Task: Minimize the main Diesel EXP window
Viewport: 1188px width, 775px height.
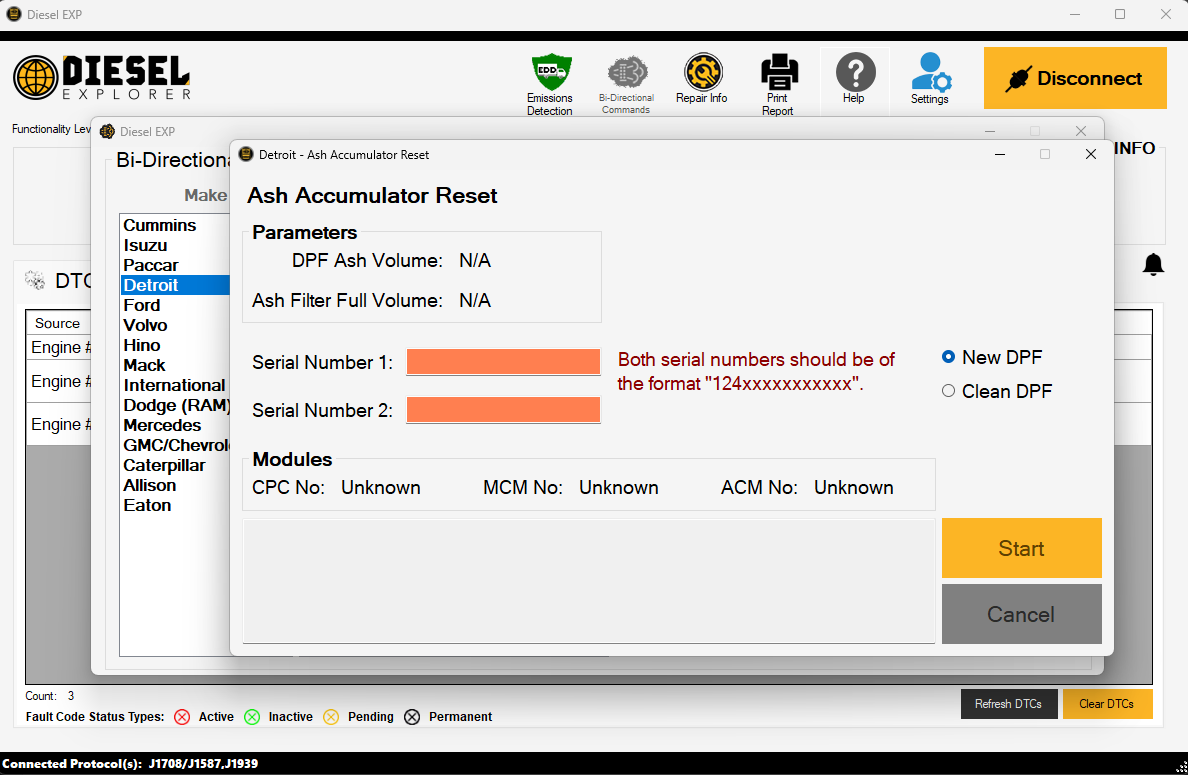Action: click(x=1075, y=14)
